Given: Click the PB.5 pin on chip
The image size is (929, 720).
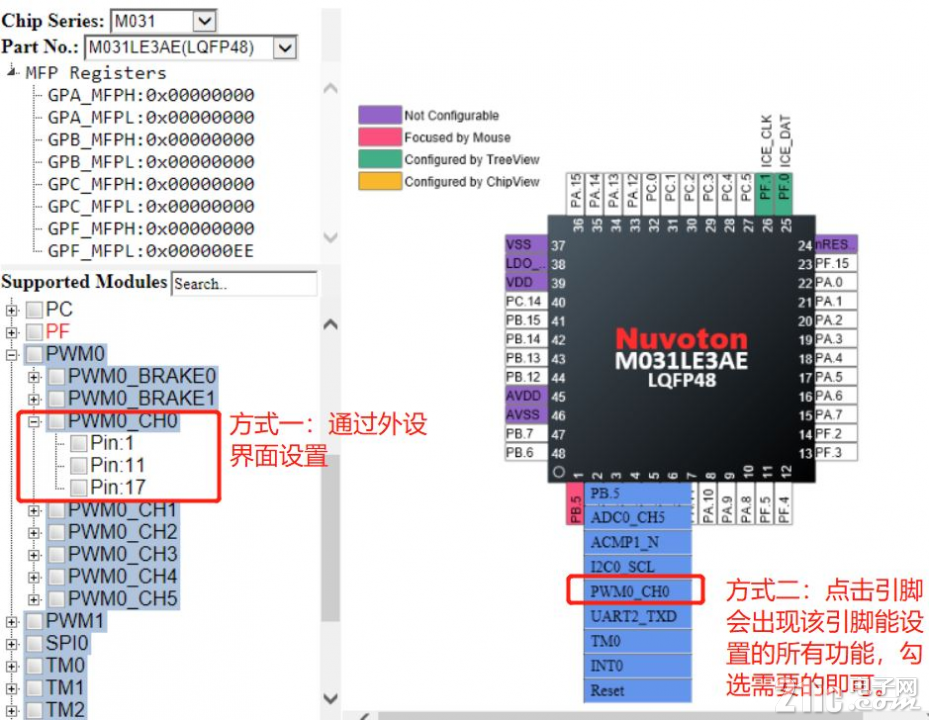Looking at the screenshot, I should click(x=575, y=504).
